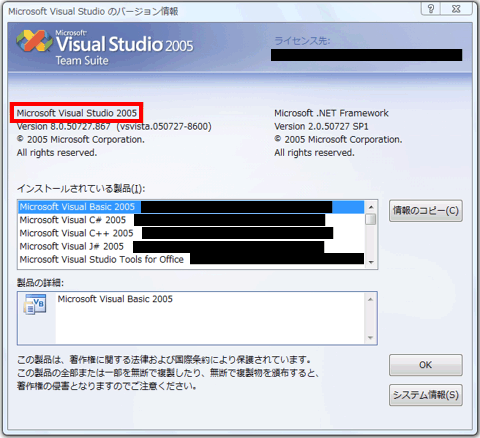Confirm with the OK button
480x438 pixels.
click(x=426, y=365)
